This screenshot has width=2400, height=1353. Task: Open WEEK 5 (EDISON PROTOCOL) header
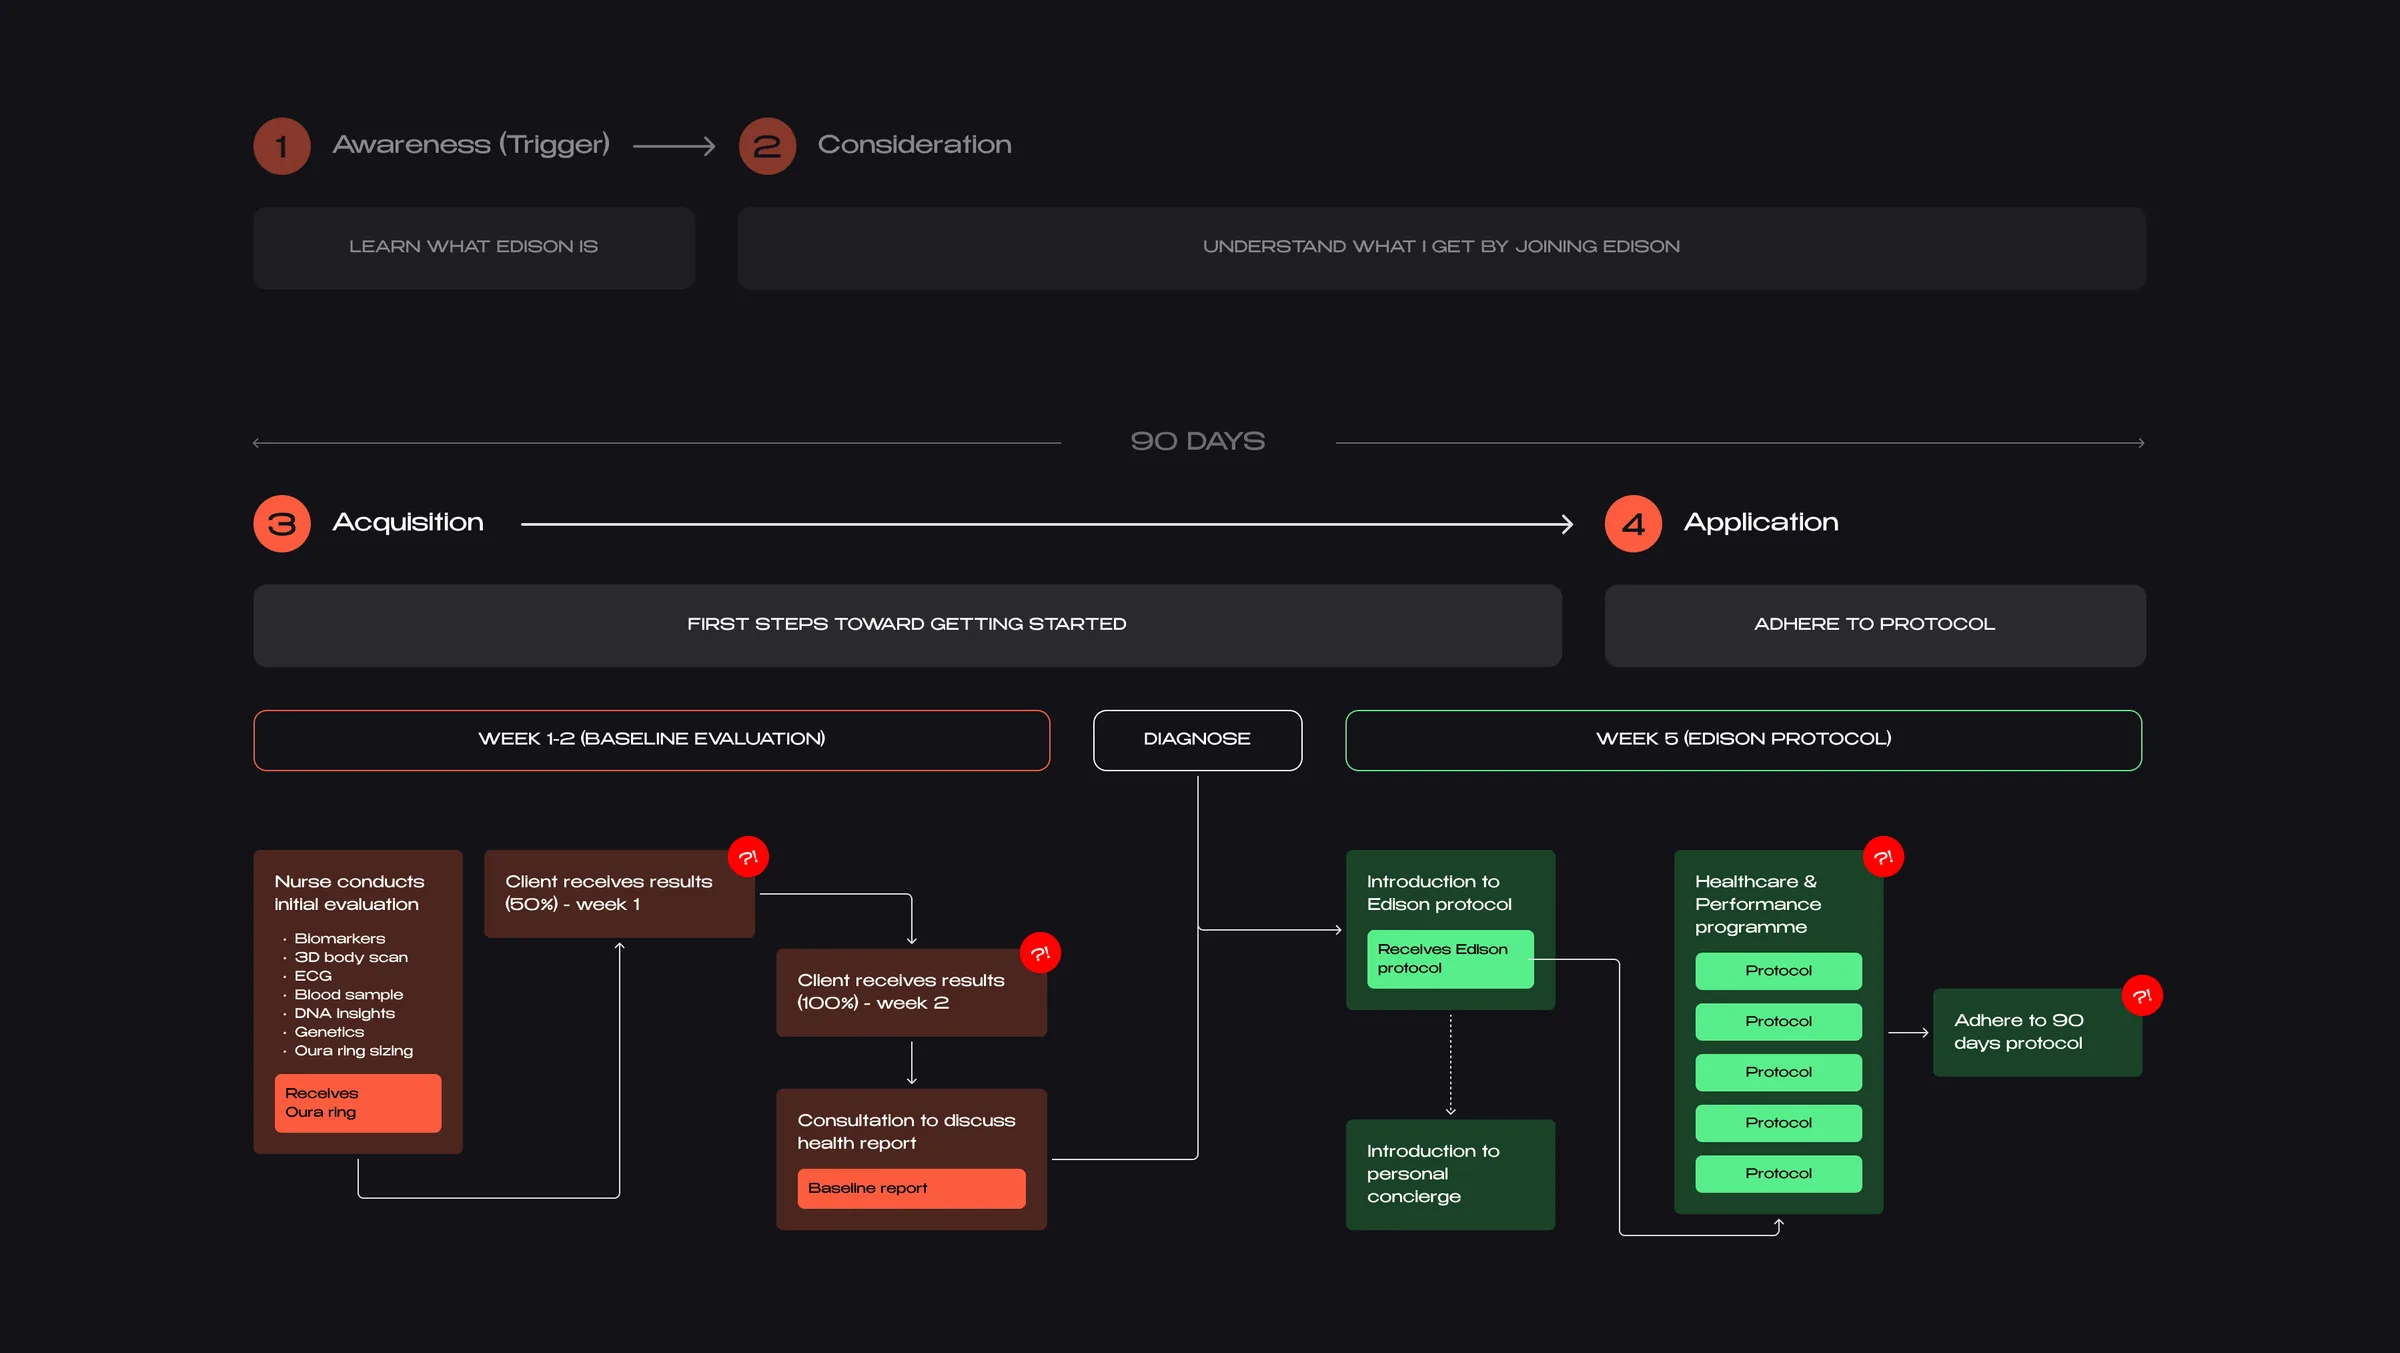point(1743,740)
